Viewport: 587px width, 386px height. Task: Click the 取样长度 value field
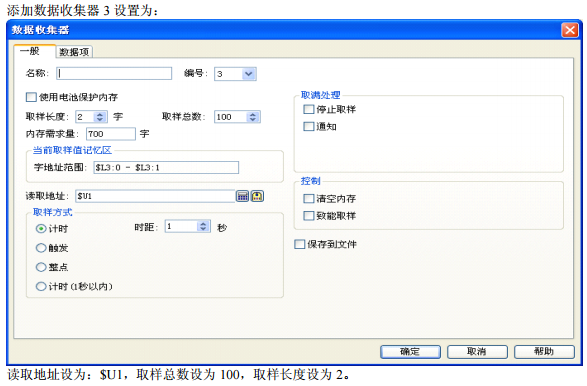pos(85,117)
